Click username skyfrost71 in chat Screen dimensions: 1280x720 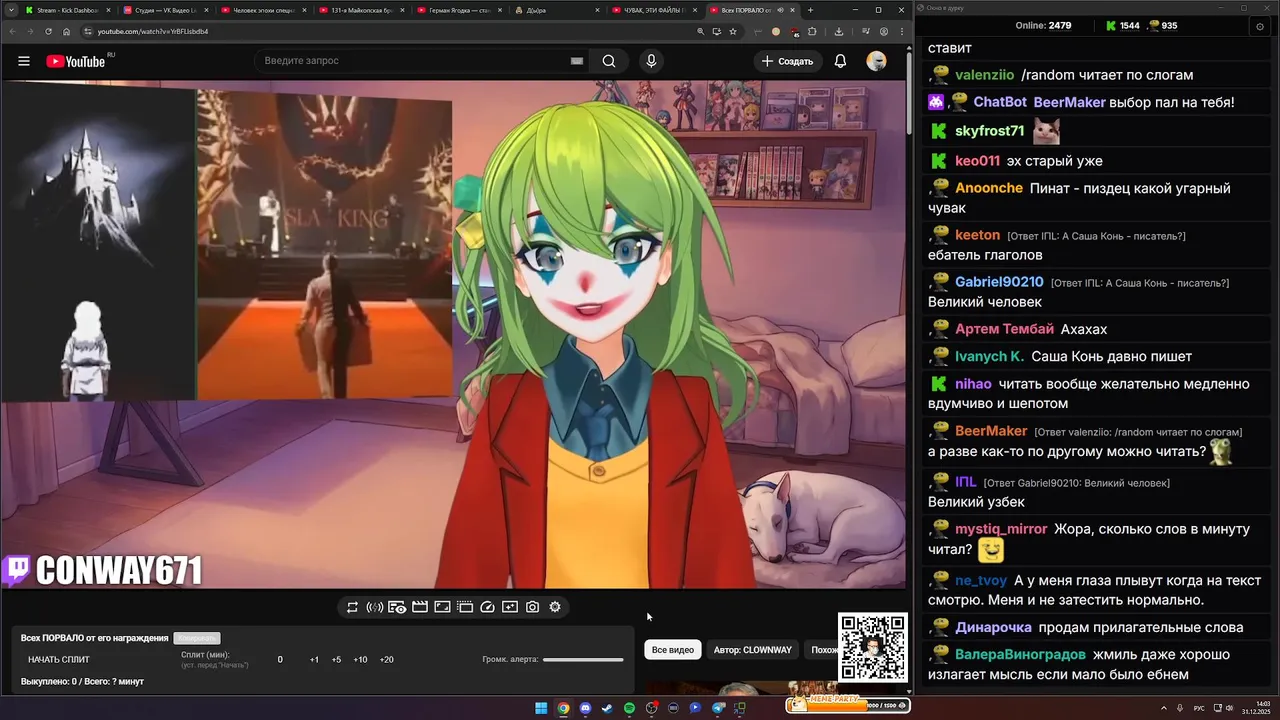click(x=989, y=131)
